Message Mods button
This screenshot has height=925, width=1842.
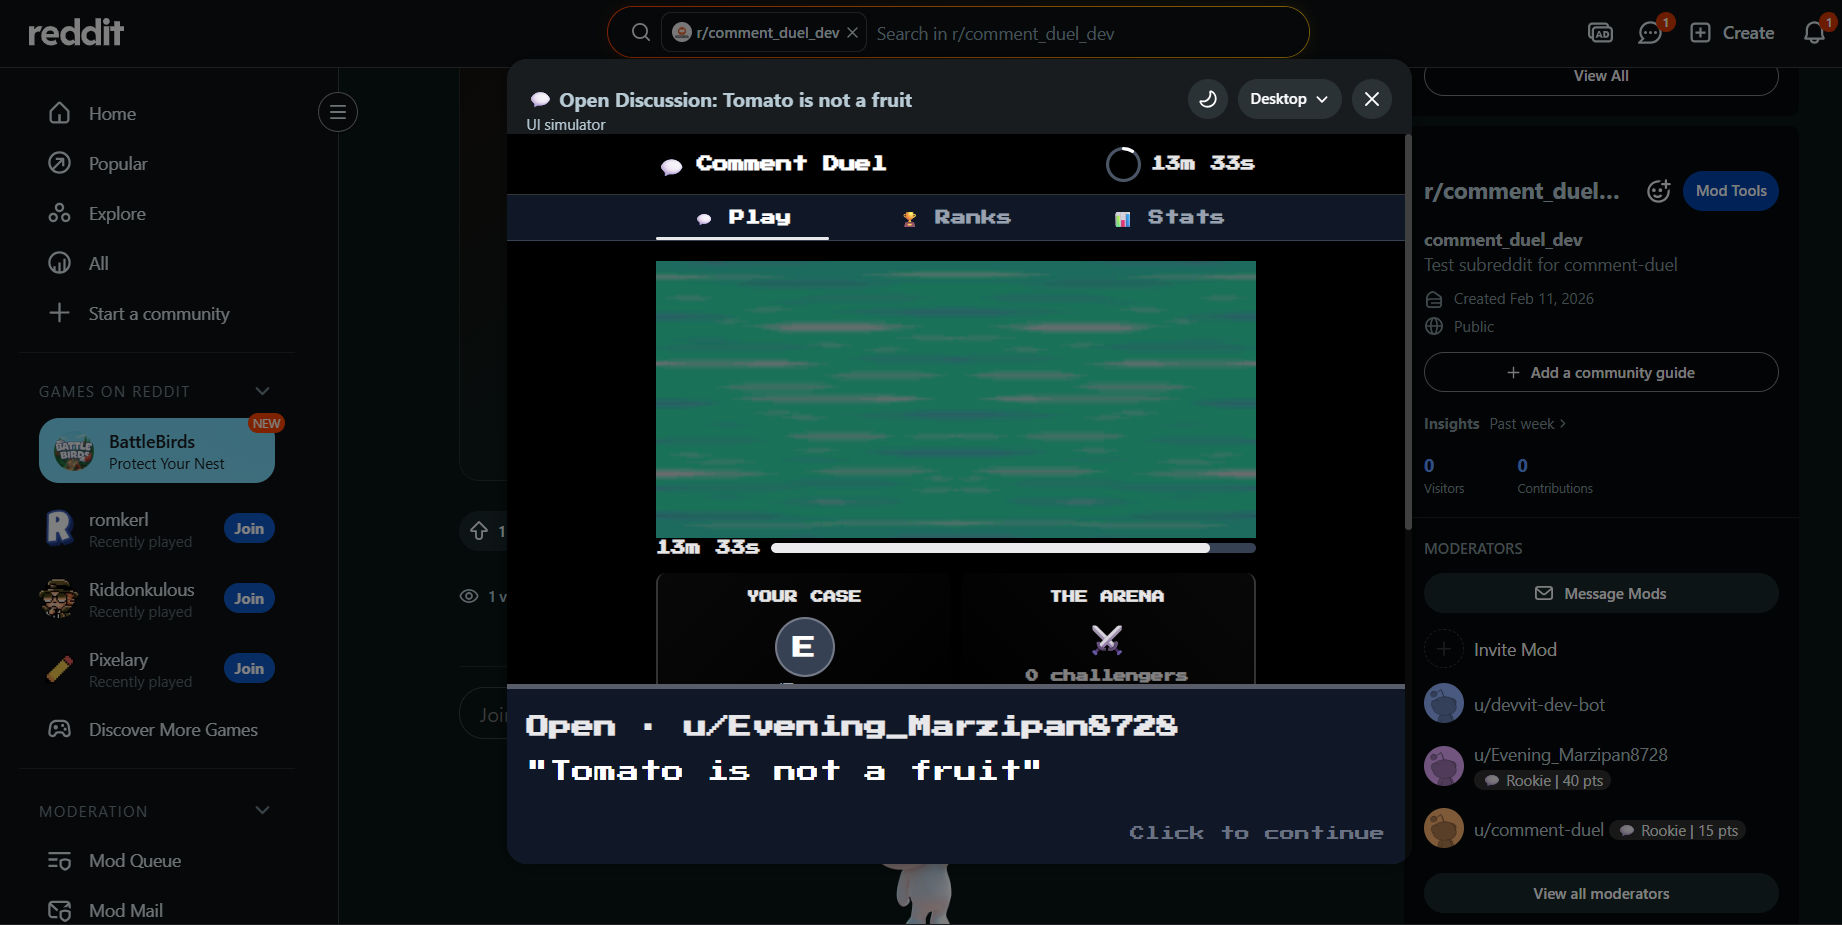point(1601,593)
